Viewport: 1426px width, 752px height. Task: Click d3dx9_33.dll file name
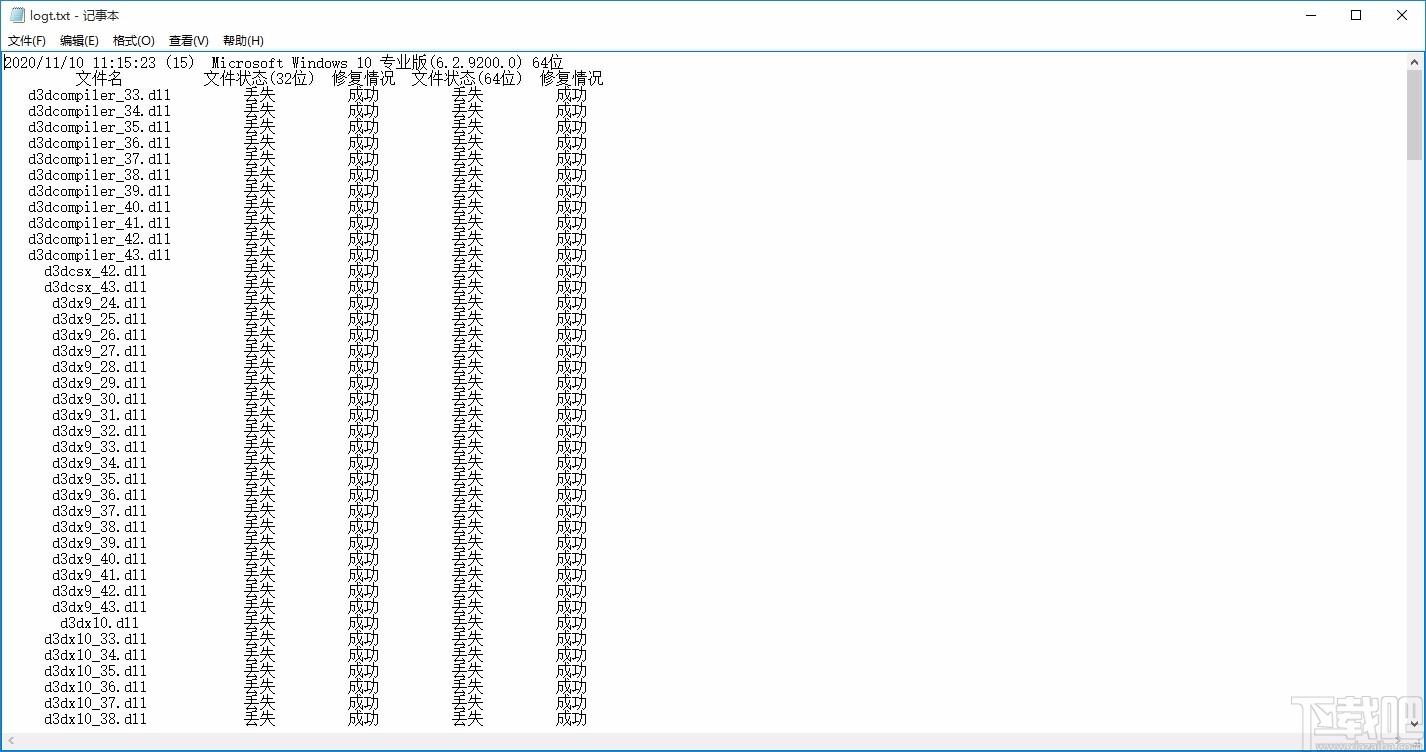(x=99, y=447)
